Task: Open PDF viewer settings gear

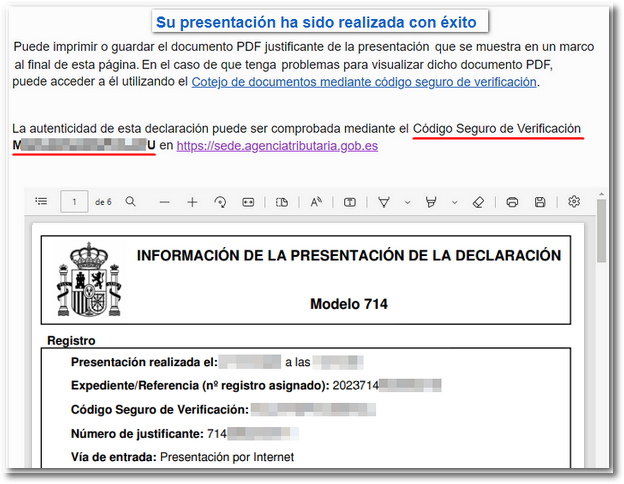Action: [x=574, y=202]
